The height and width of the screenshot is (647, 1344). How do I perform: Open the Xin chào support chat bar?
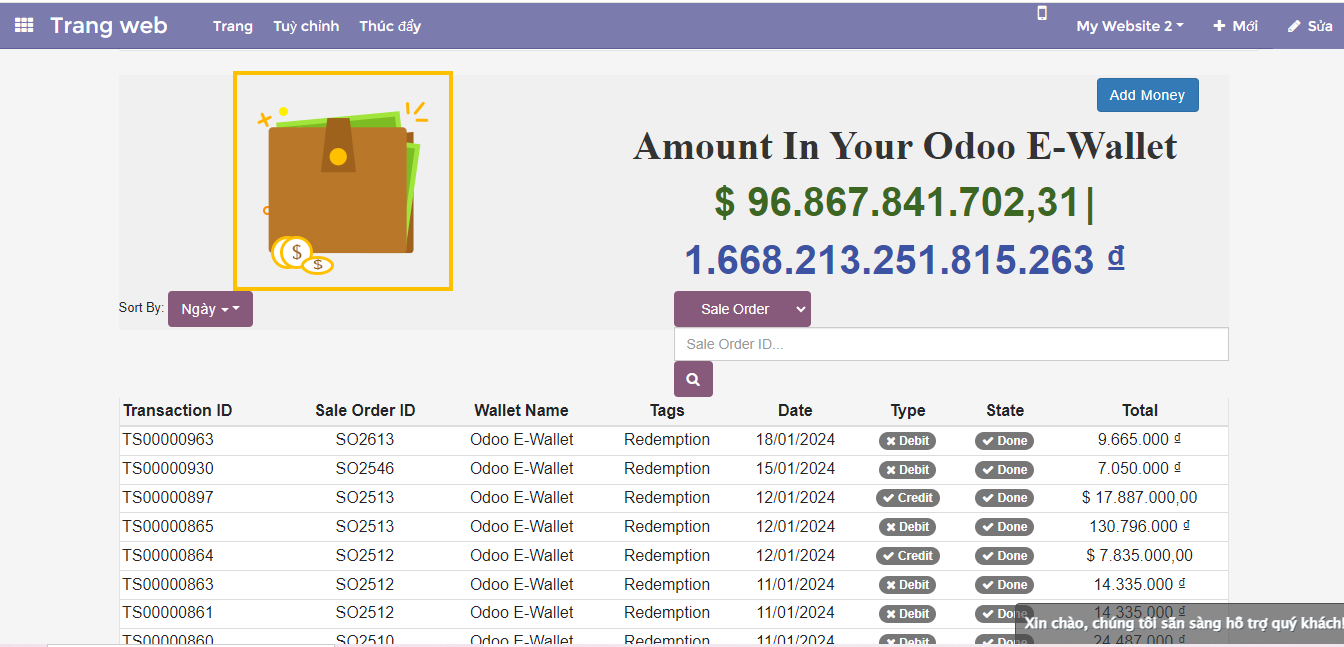coord(1180,623)
